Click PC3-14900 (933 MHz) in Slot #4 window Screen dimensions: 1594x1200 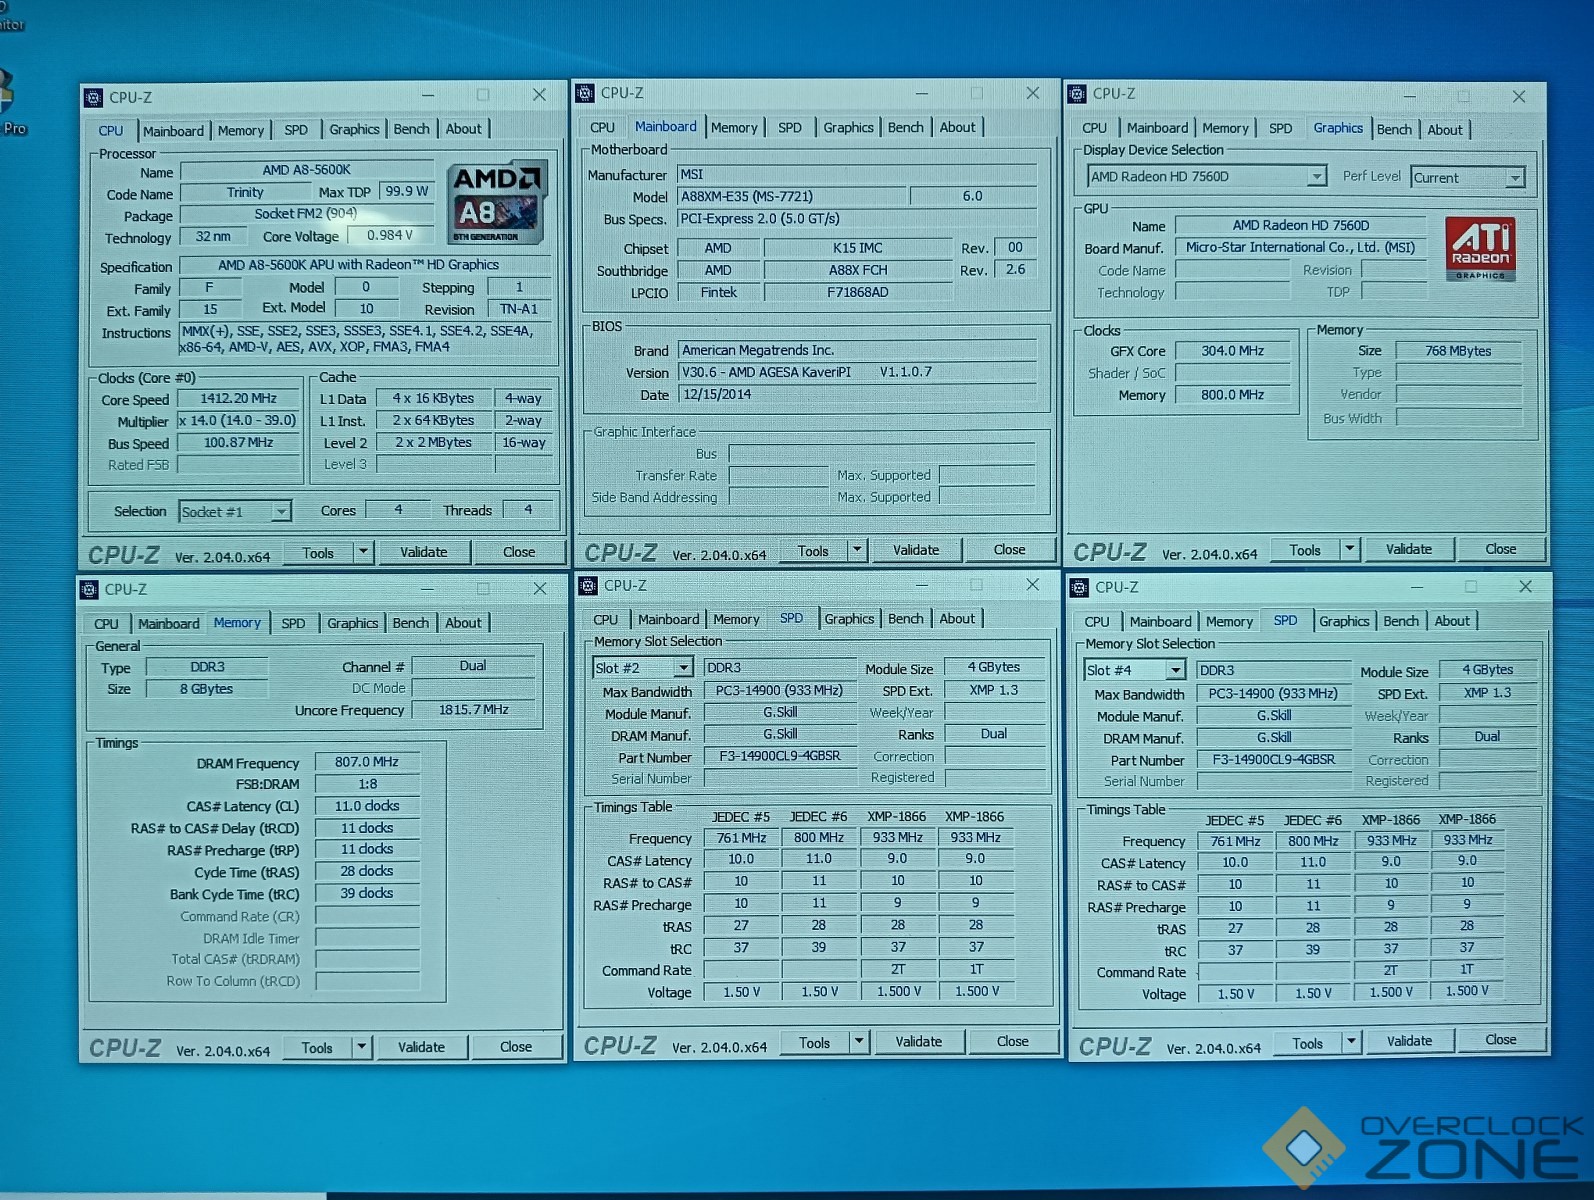pos(1273,693)
